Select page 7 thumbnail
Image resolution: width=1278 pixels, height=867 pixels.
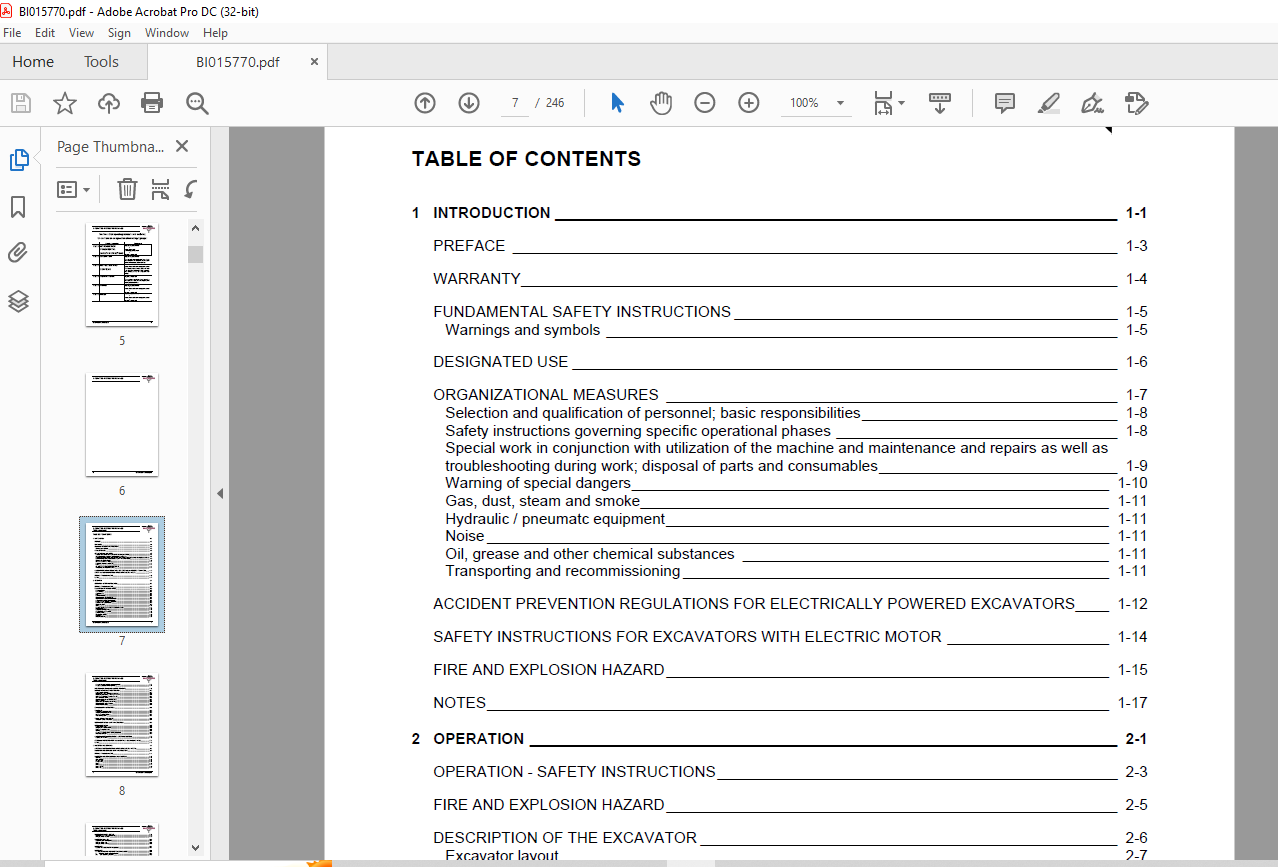pyautogui.click(x=122, y=574)
